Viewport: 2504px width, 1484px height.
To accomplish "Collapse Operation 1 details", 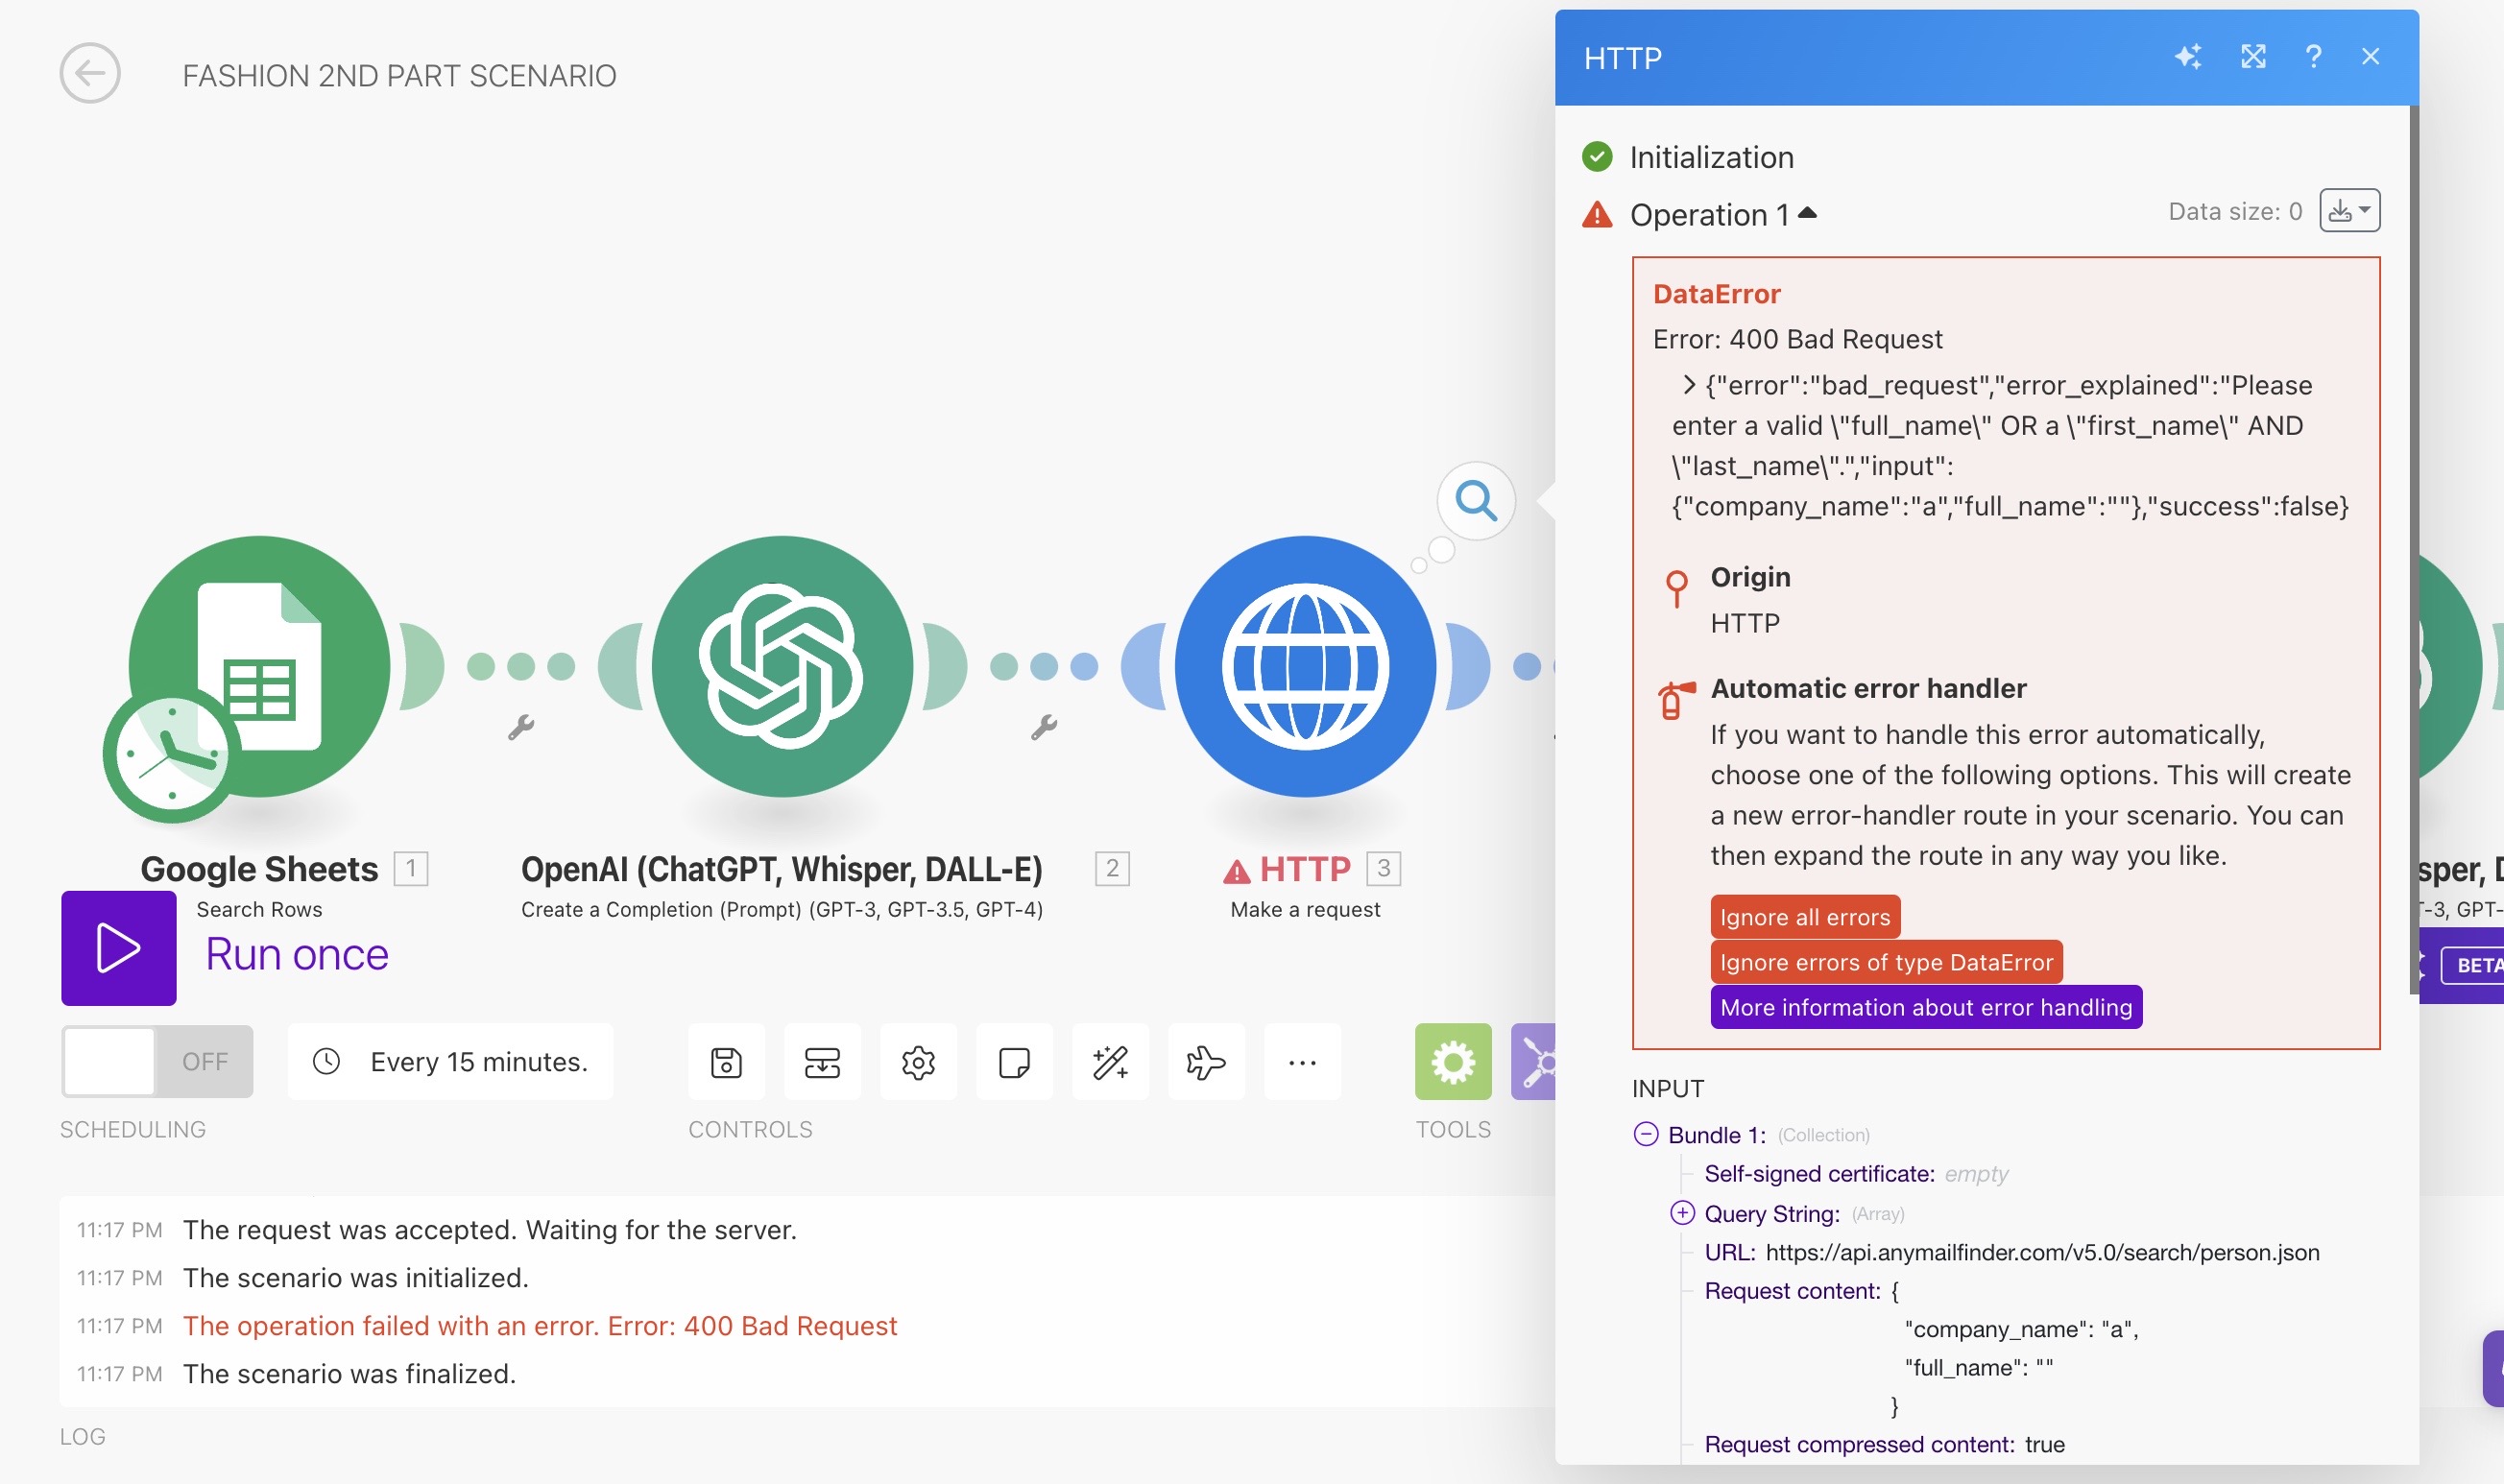I will click(1806, 214).
